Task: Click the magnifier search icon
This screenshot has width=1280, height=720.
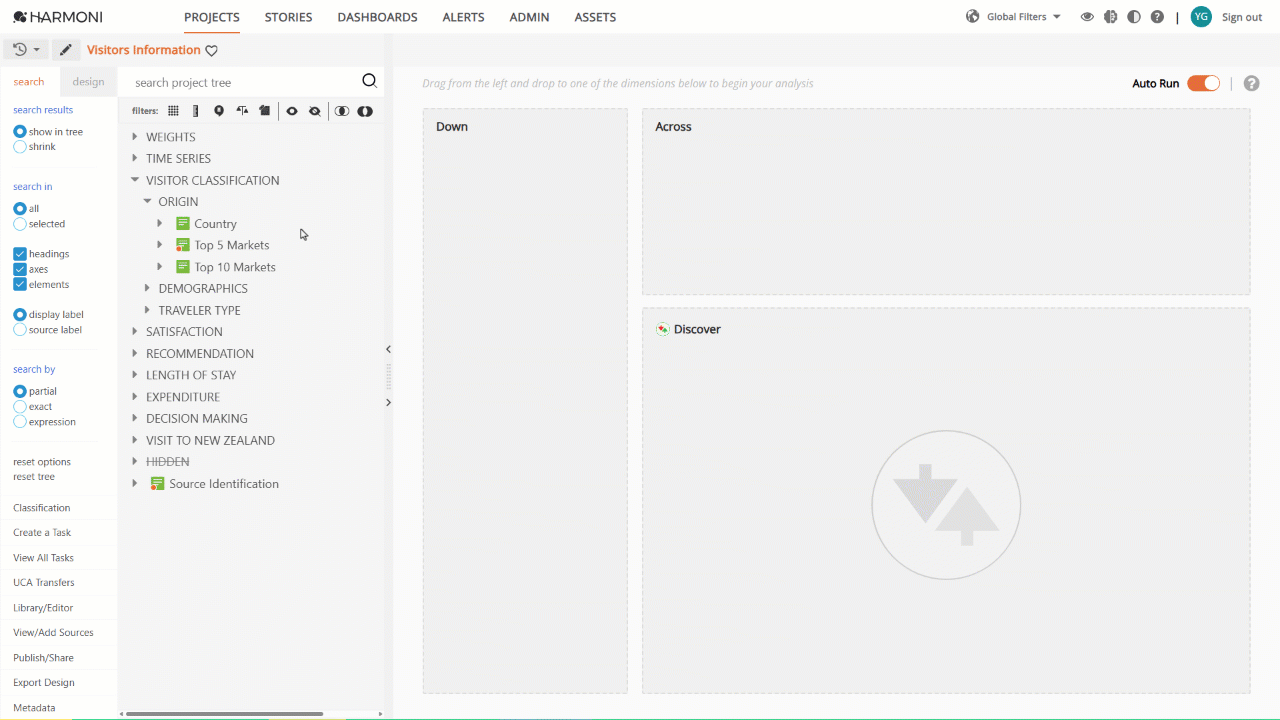Action: (x=369, y=81)
